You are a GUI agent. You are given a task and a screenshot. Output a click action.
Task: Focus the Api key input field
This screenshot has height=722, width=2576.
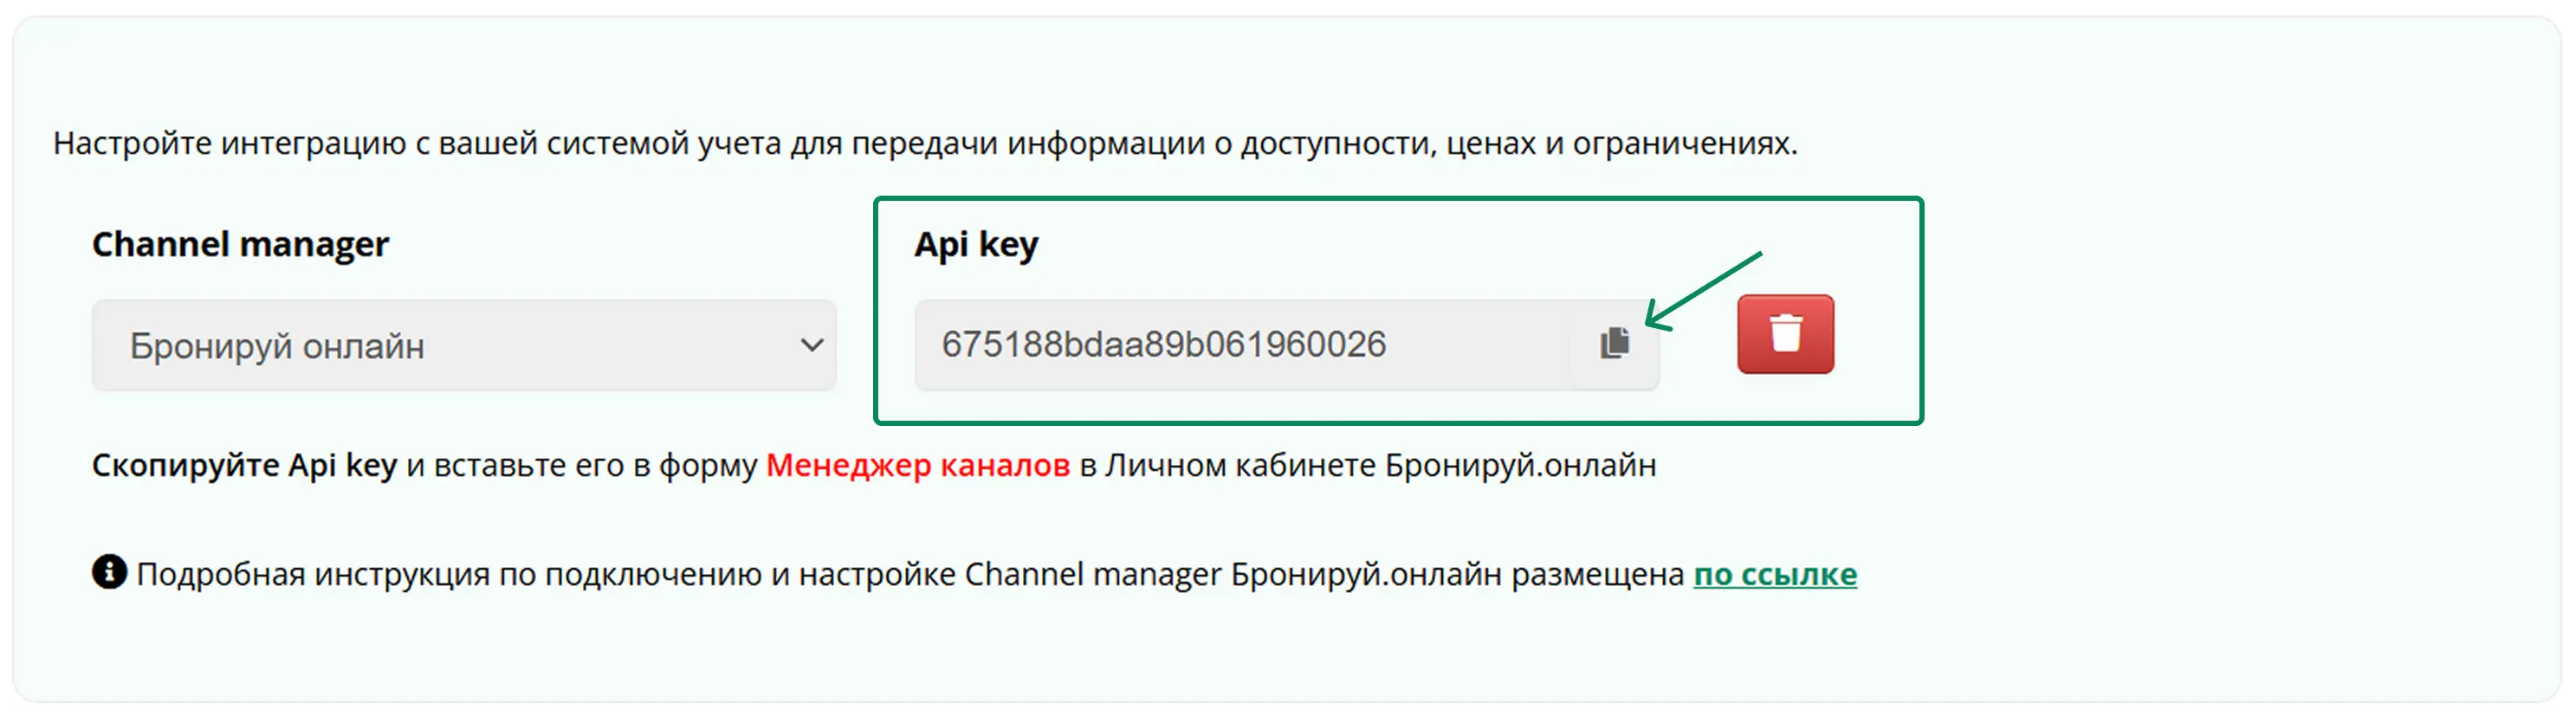pyautogui.click(x=1241, y=344)
